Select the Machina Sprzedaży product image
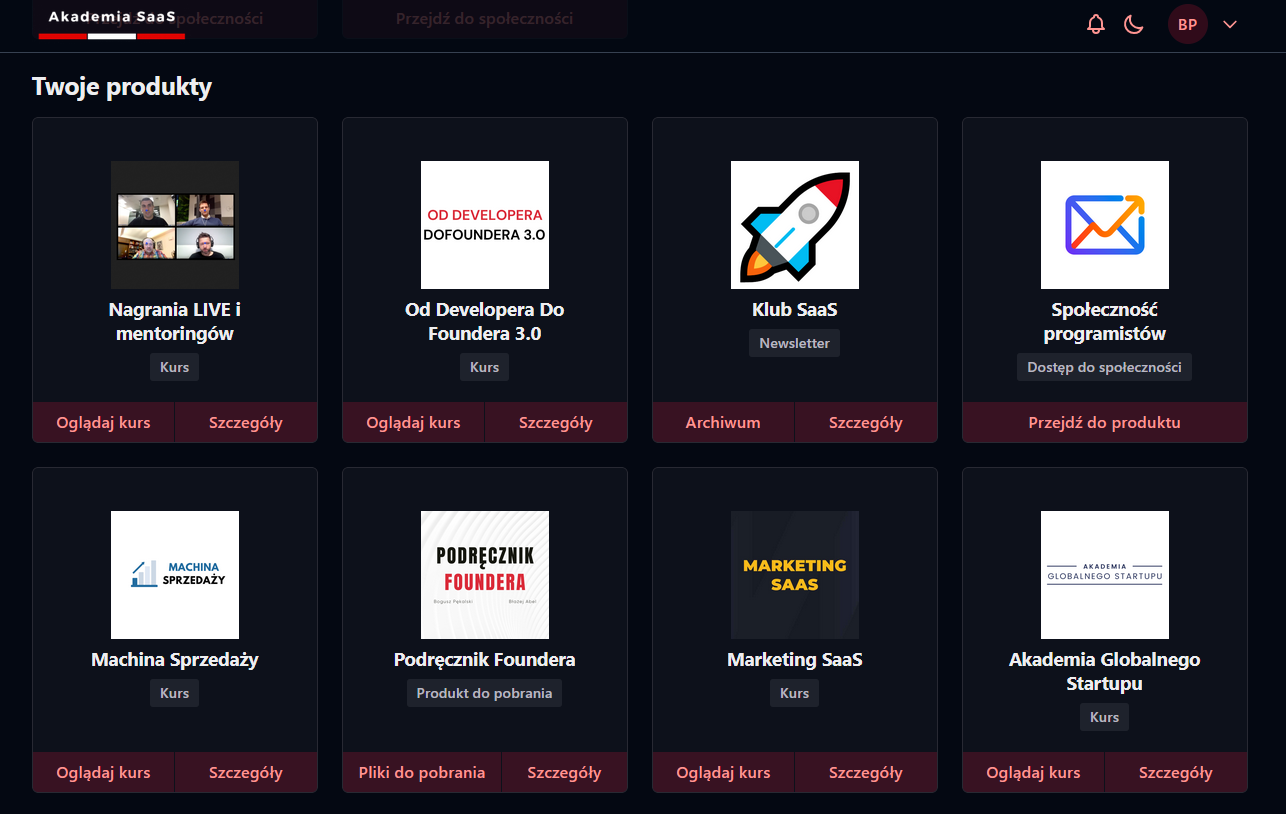 [x=174, y=575]
